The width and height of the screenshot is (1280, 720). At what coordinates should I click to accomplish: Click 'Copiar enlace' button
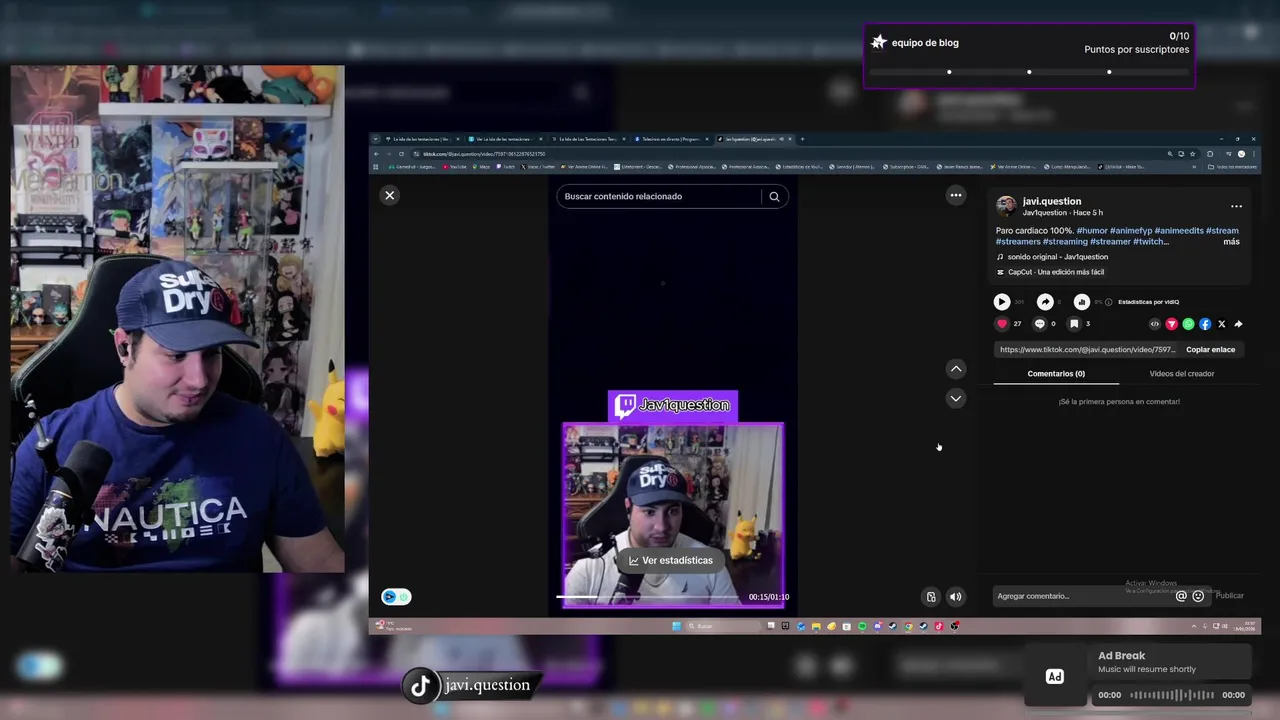pos(1210,350)
